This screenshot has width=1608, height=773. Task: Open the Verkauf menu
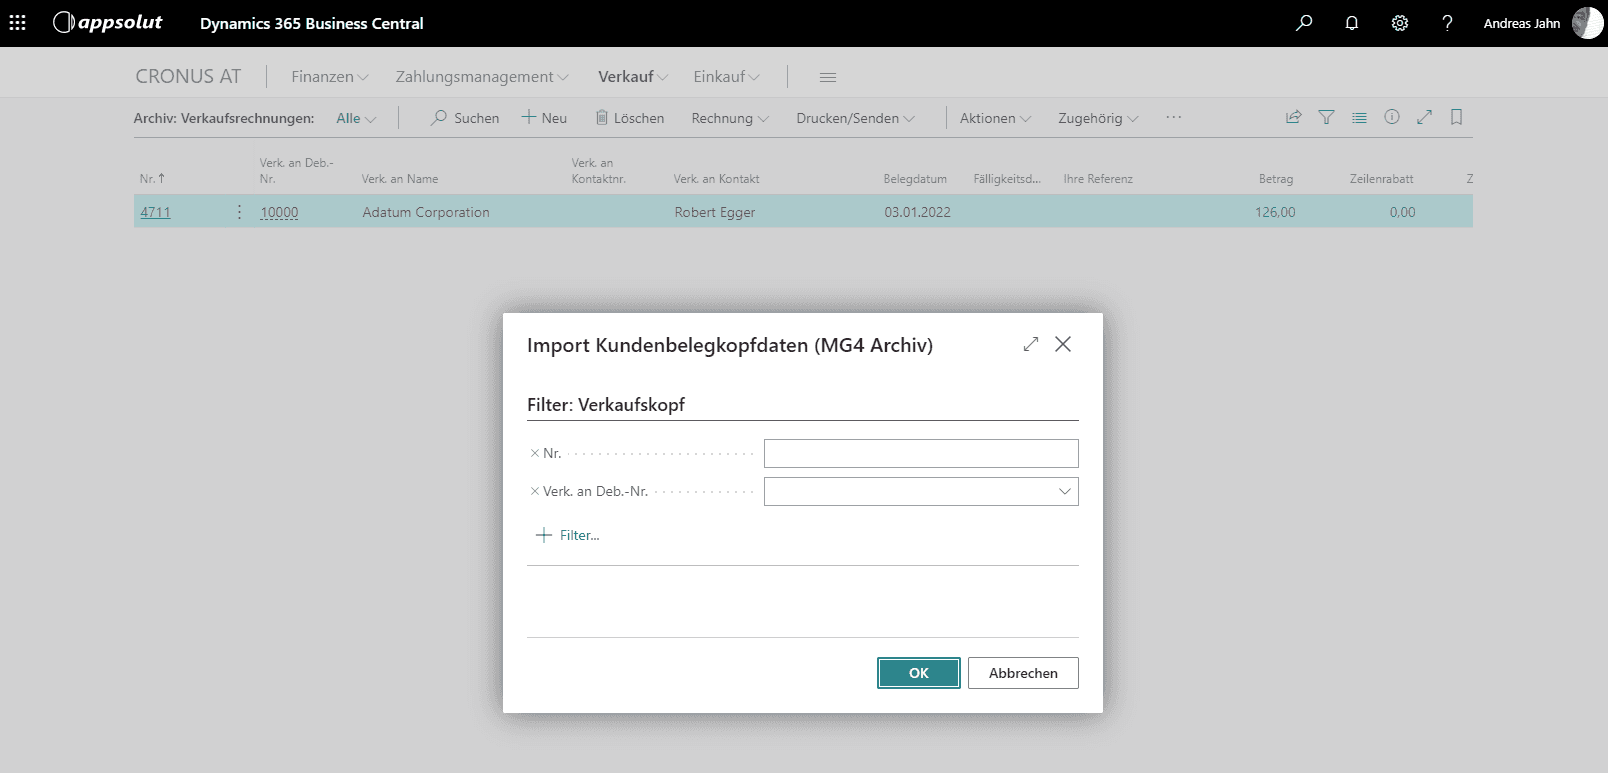click(x=632, y=77)
